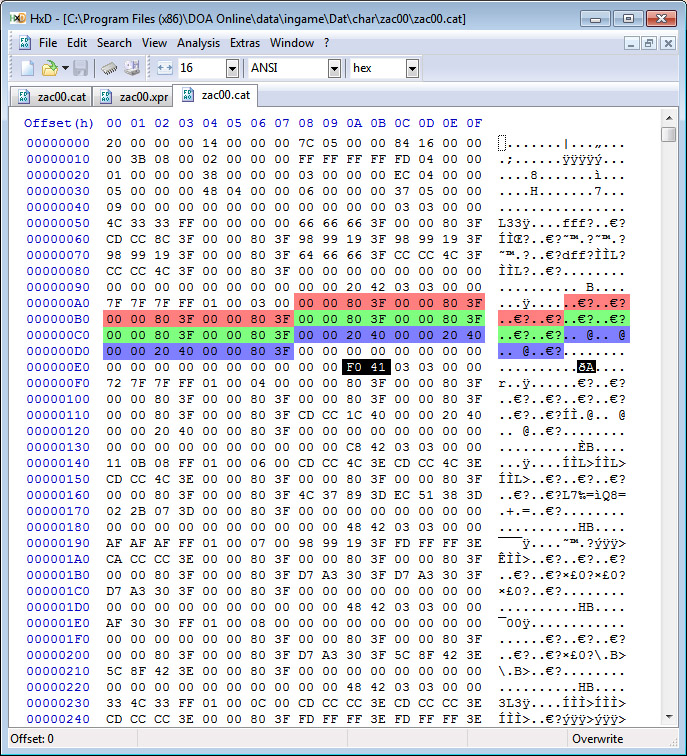The image size is (687, 756).
Task: Close the inner document window
Action: (668, 43)
